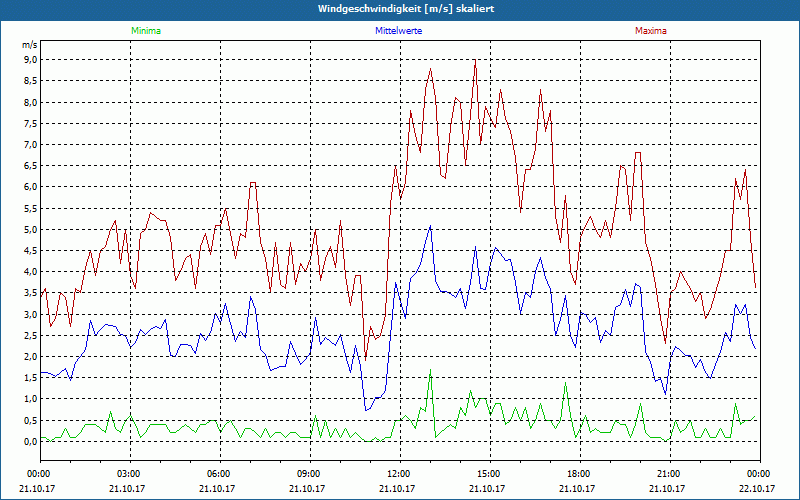Click the Maxima legend label
800x500 pixels.
(x=649, y=31)
